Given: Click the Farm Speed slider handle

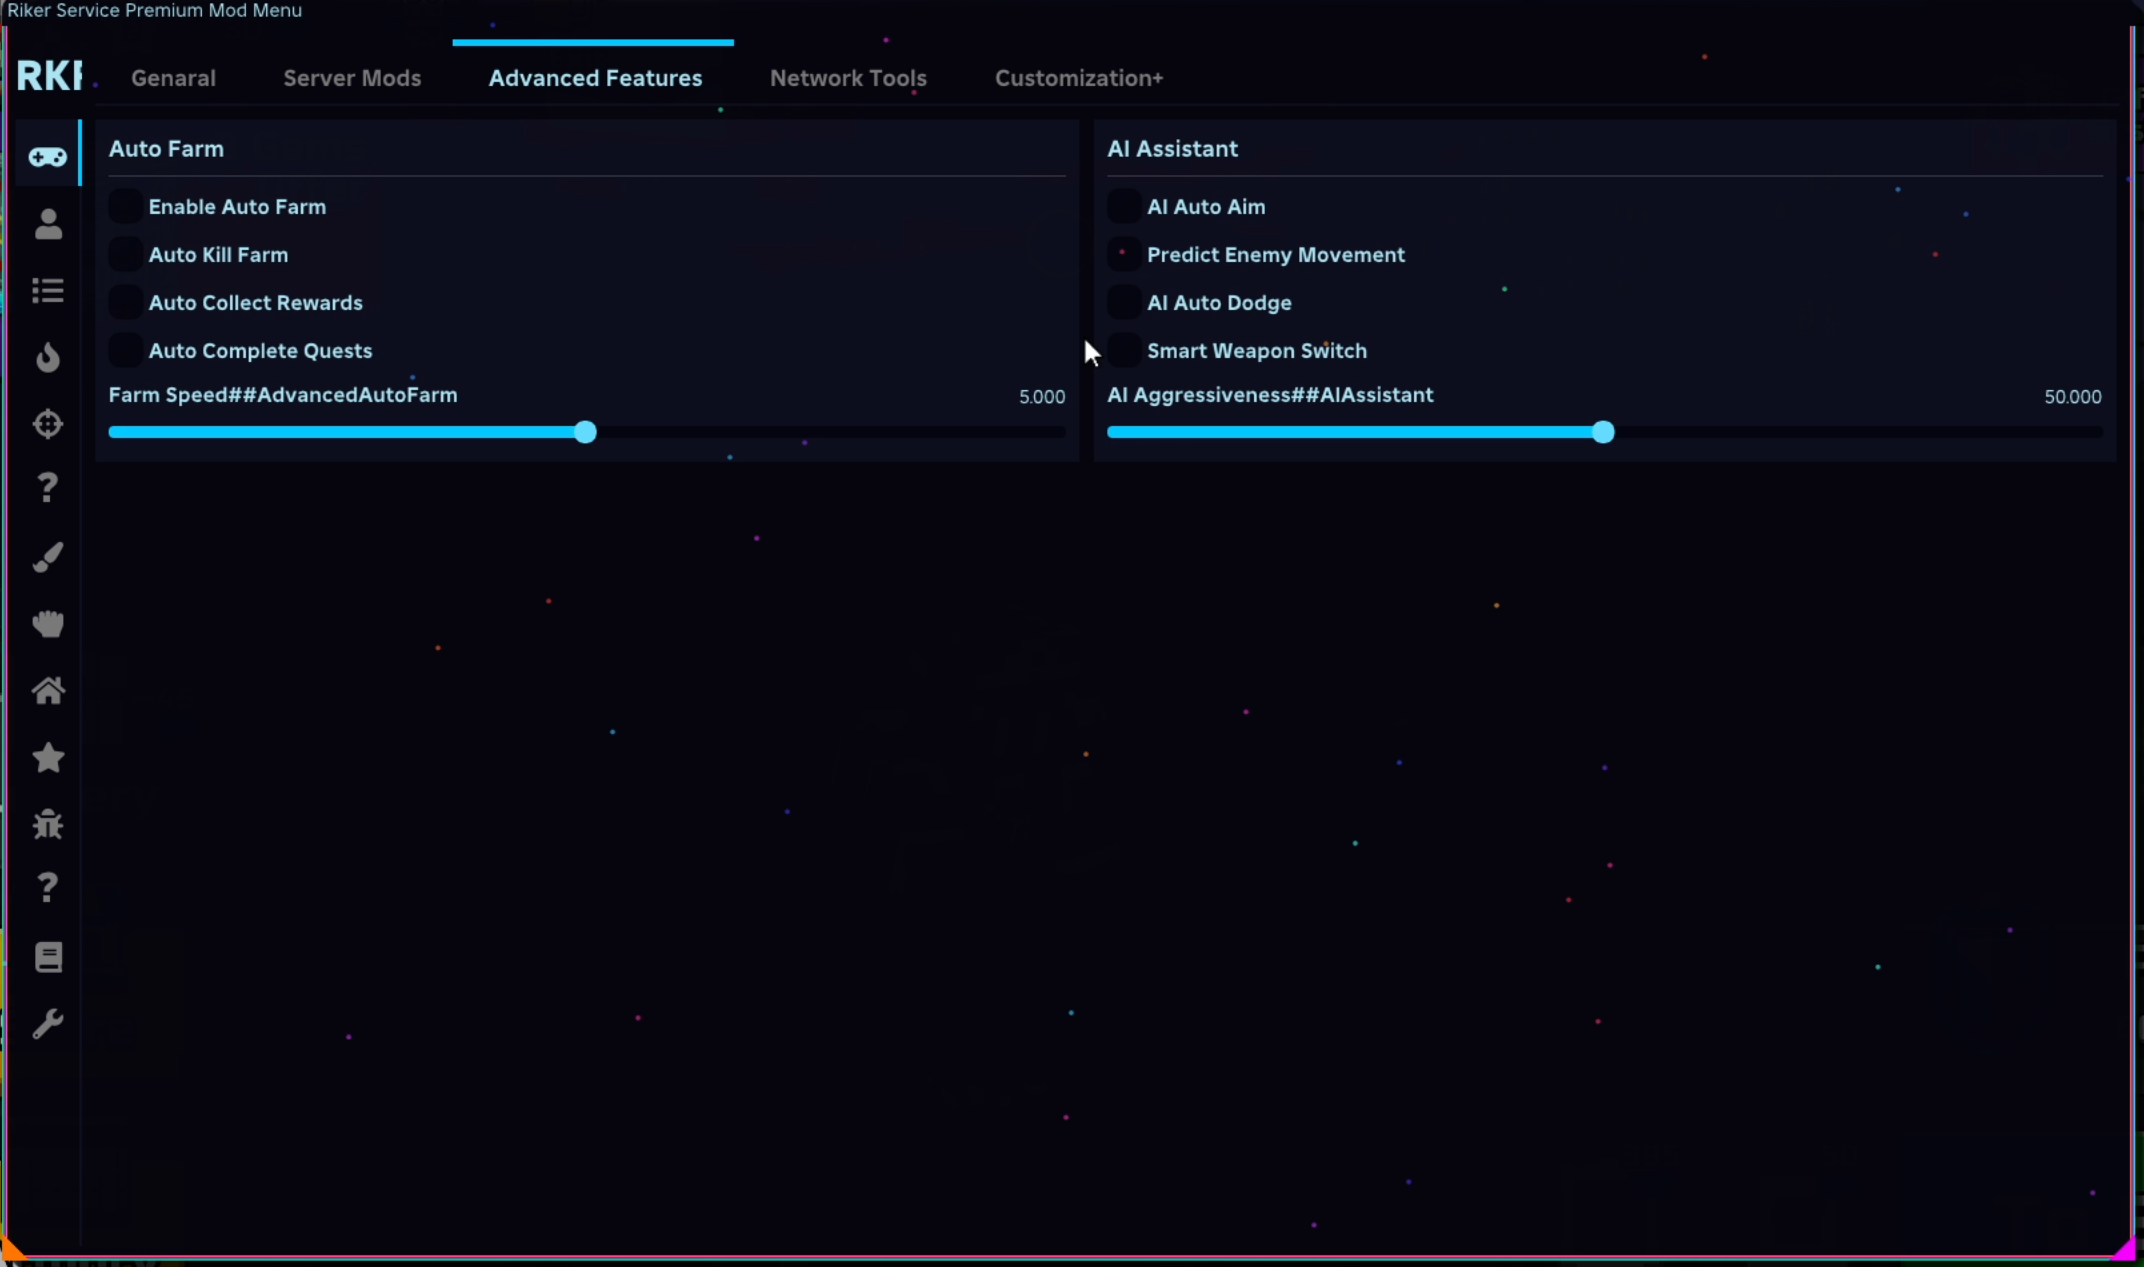Looking at the screenshot, I should 586,432.
